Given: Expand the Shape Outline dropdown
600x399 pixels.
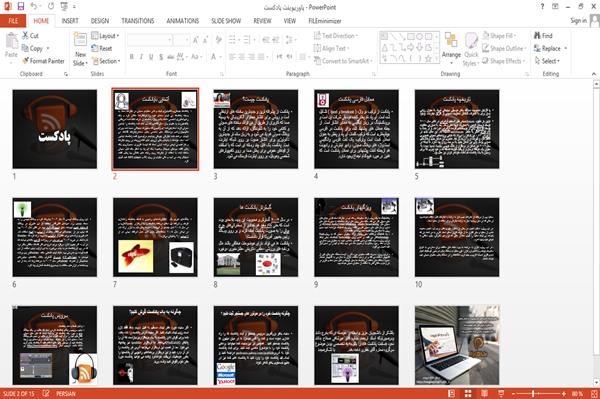Looking at the screenshot, I should tap(505, 48).
